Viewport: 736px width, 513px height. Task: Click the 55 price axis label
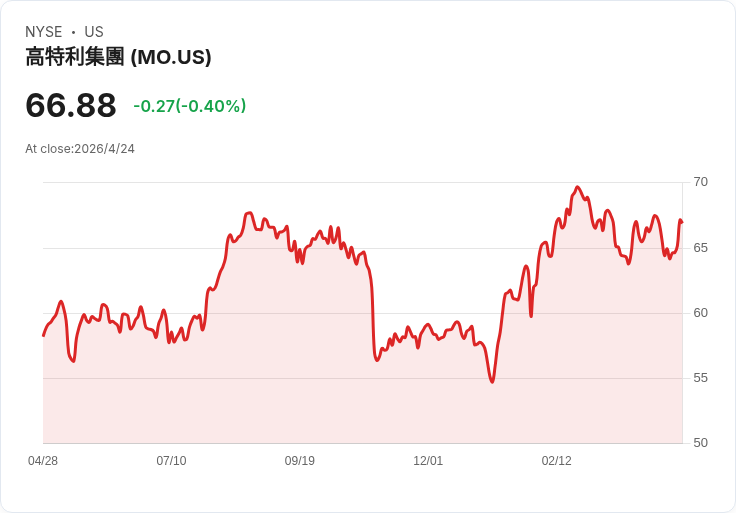point(701,378)
